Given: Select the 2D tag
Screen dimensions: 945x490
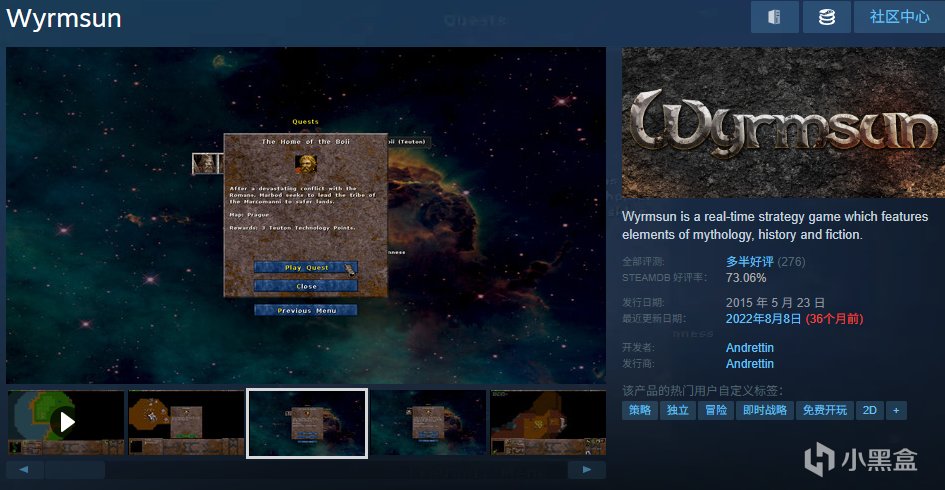Looking at the screenshot, I should pyautogui.click(x=870, y=410).
